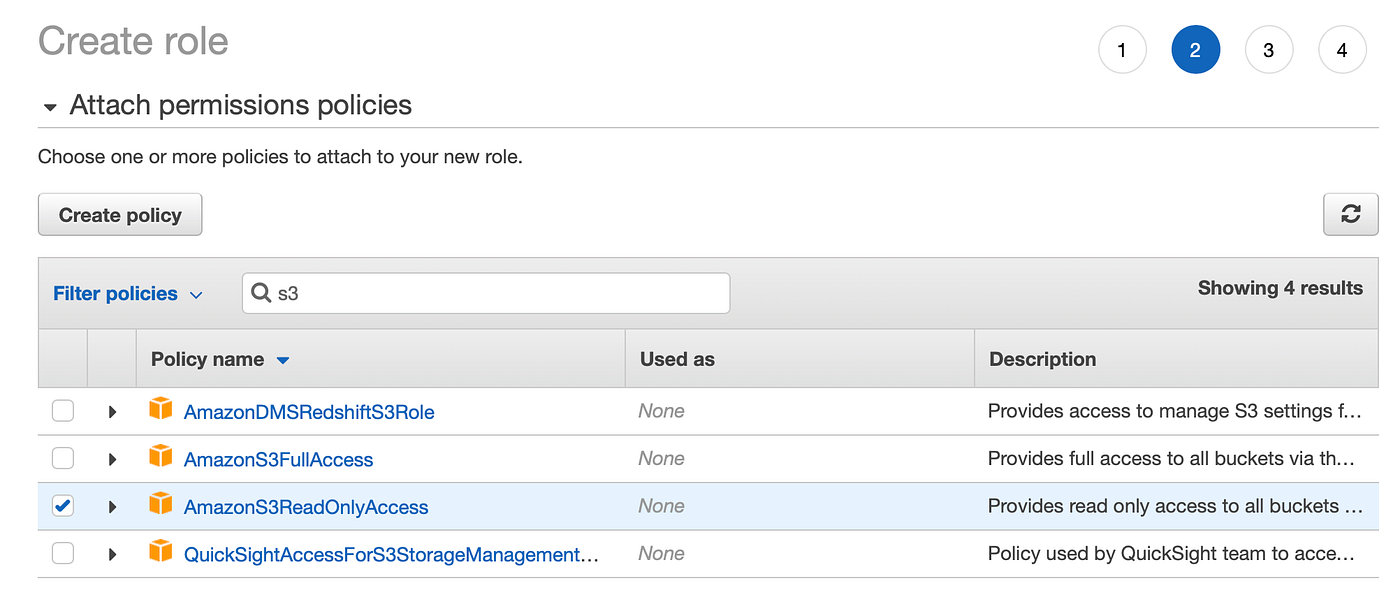This screenshot has height=599, width=1400.
Task: Open the AmazonS3ReadOnlyAccess policy link
Action: pos(305,506)
